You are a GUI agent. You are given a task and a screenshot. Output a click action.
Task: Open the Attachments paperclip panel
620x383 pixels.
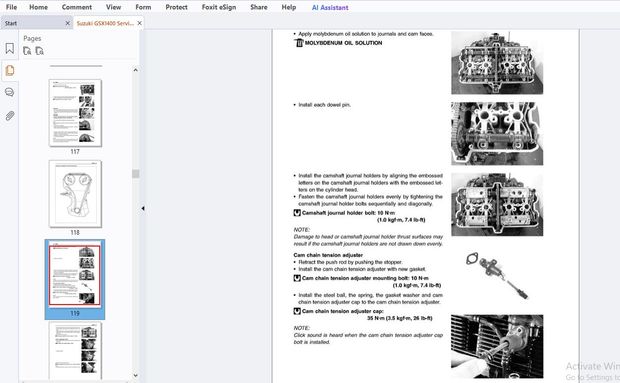[x=10, y=115]
